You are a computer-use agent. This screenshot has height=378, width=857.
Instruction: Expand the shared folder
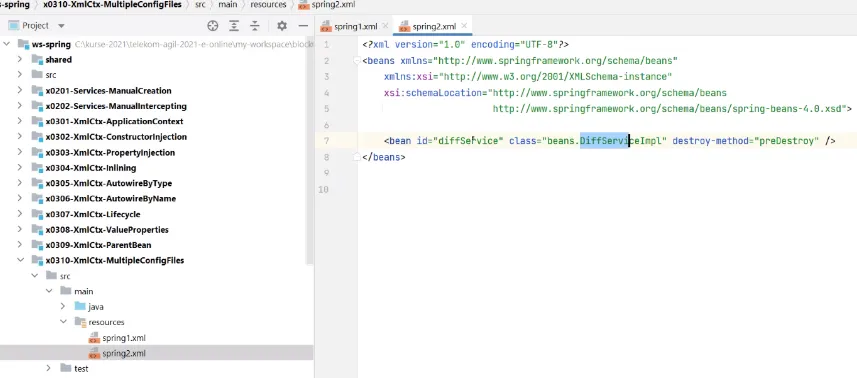20,59
